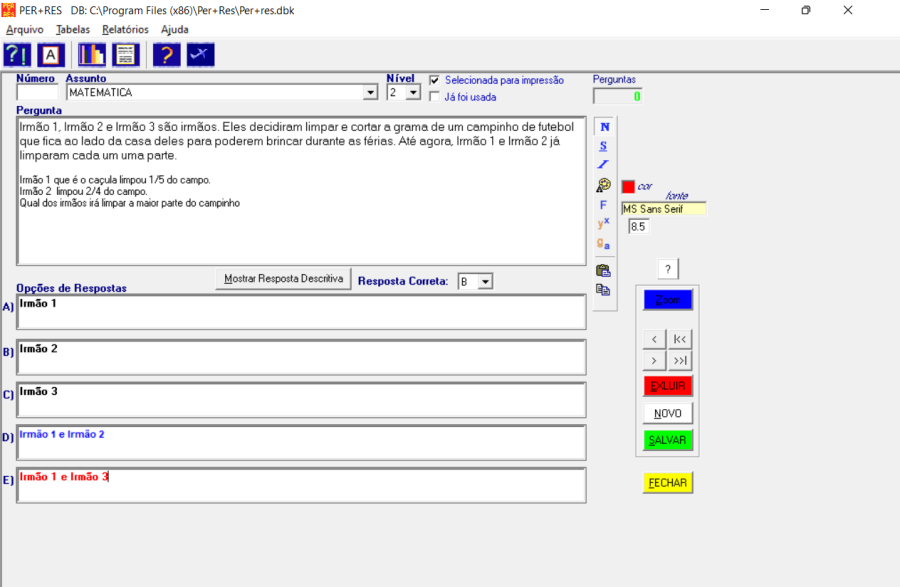Click answer option E field 'Irmão 1 e Irmão 3'
The width and height of the screenshot is (900, 587).
point(301,485)
